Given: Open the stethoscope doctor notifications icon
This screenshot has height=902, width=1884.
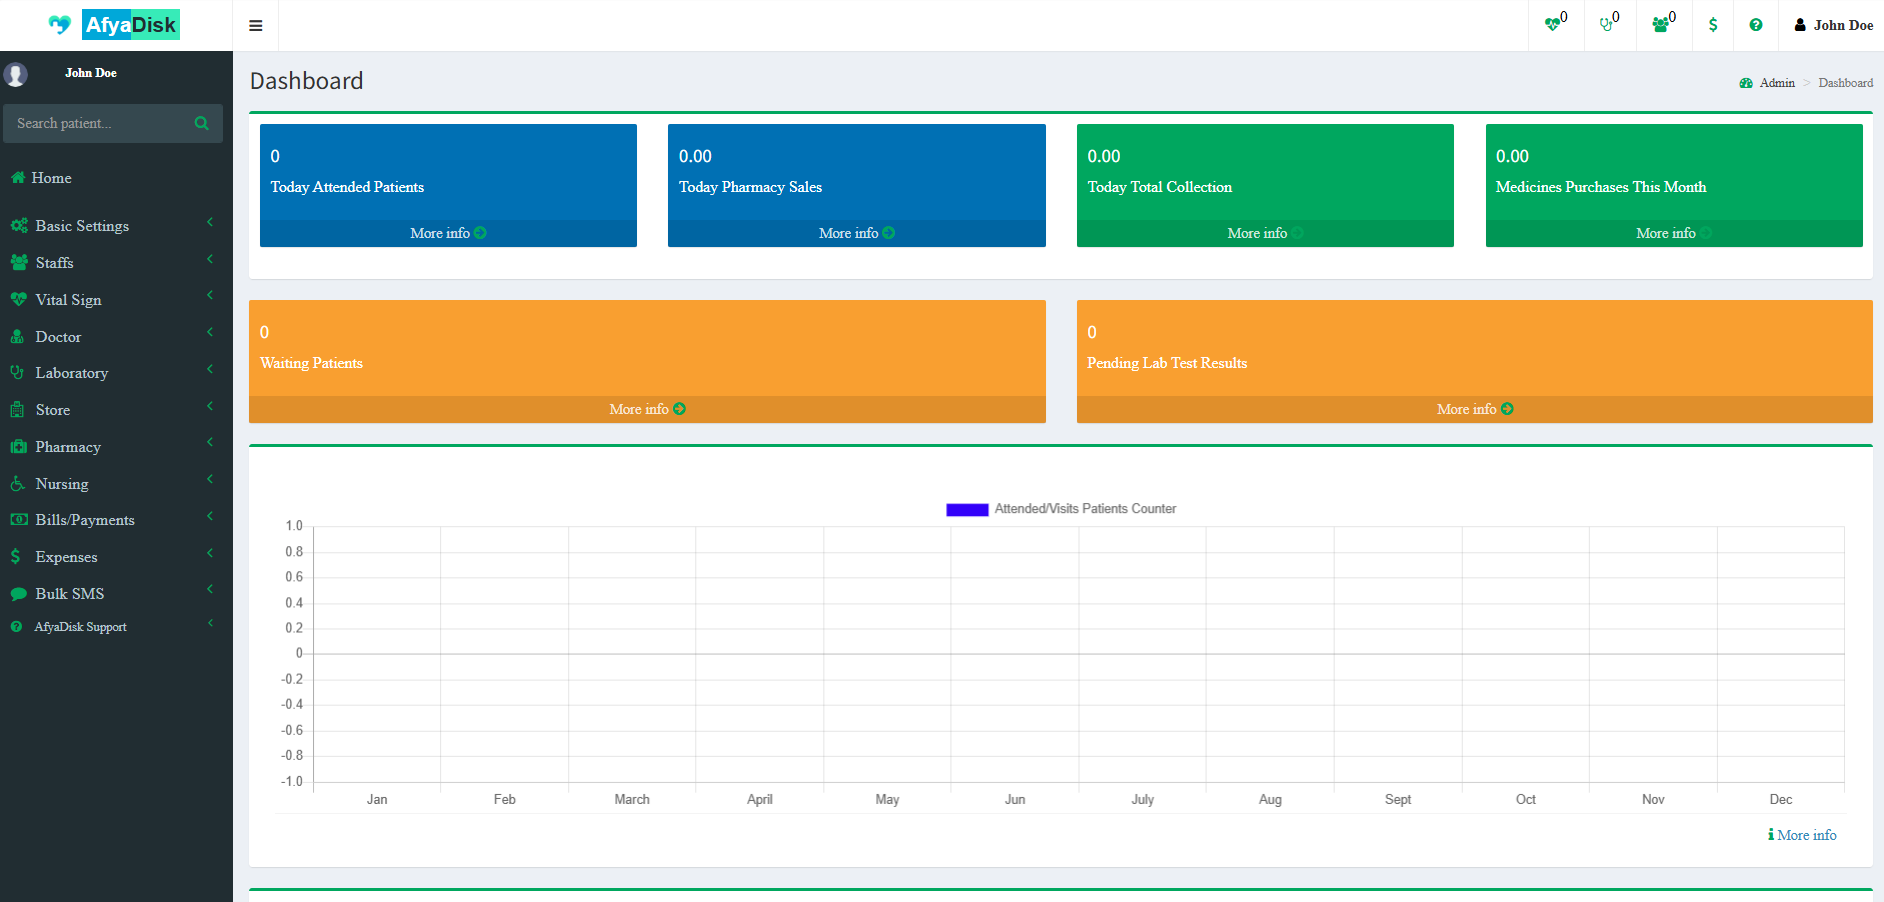Looking at the screenshot, I should point(1606,24).
